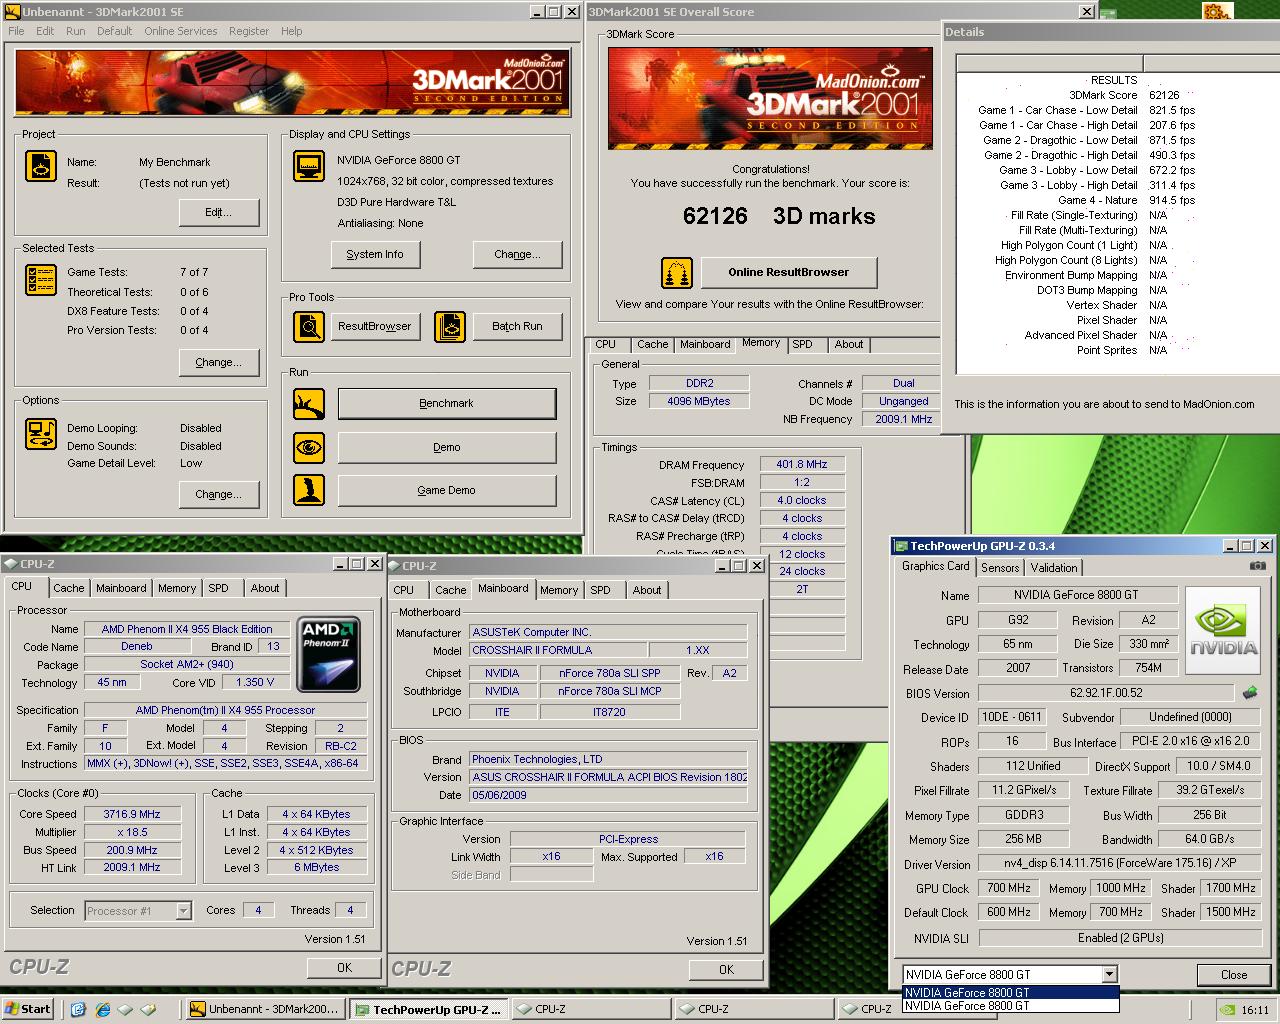
Task: Click the ResultBrowser button
Action: click(x=374, y=326)
